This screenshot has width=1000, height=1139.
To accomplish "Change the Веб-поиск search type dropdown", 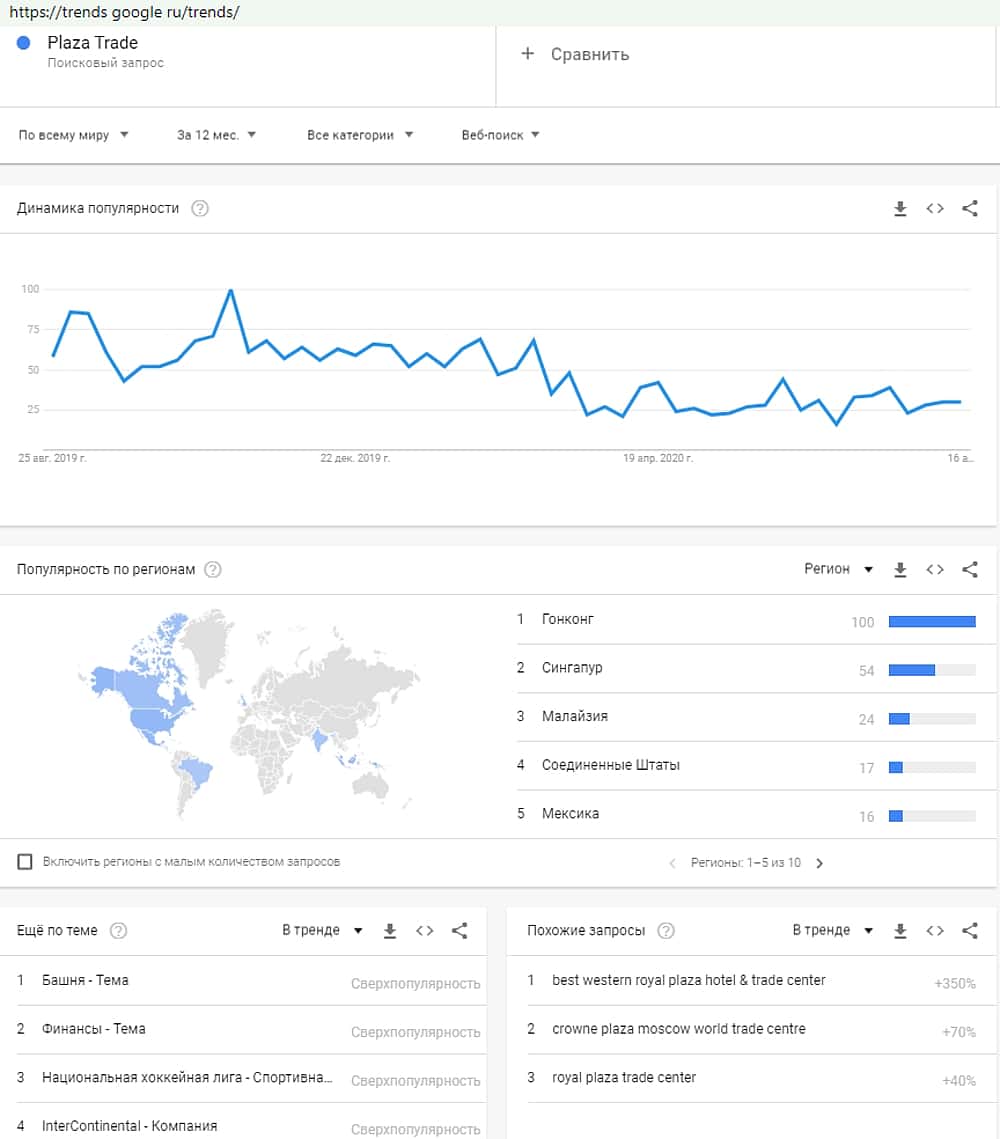I will click(x=500, y=135).
